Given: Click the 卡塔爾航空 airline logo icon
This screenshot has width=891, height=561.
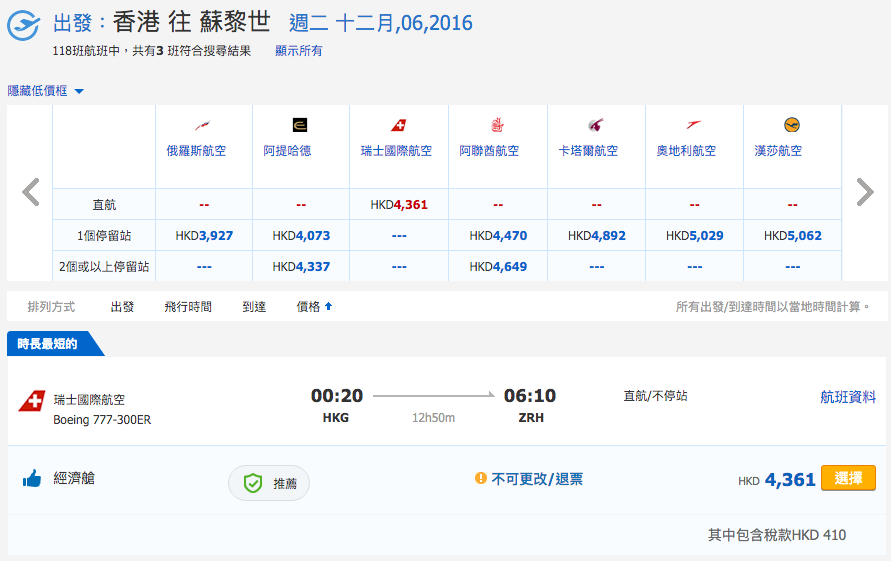Looking at the screenshot, I should [596, 125].
